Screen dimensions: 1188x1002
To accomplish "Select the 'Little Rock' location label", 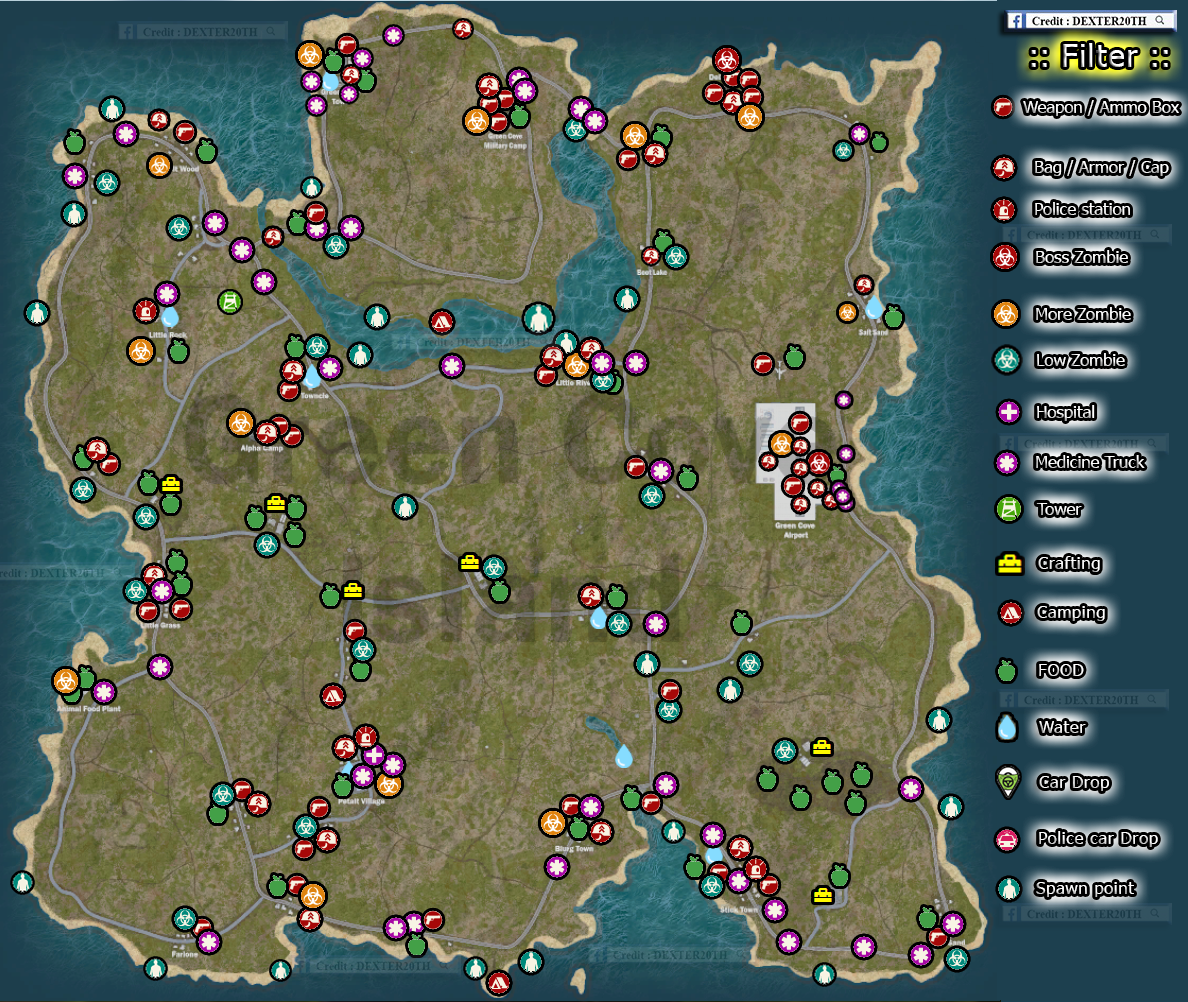I will click(x=167, y=334).
